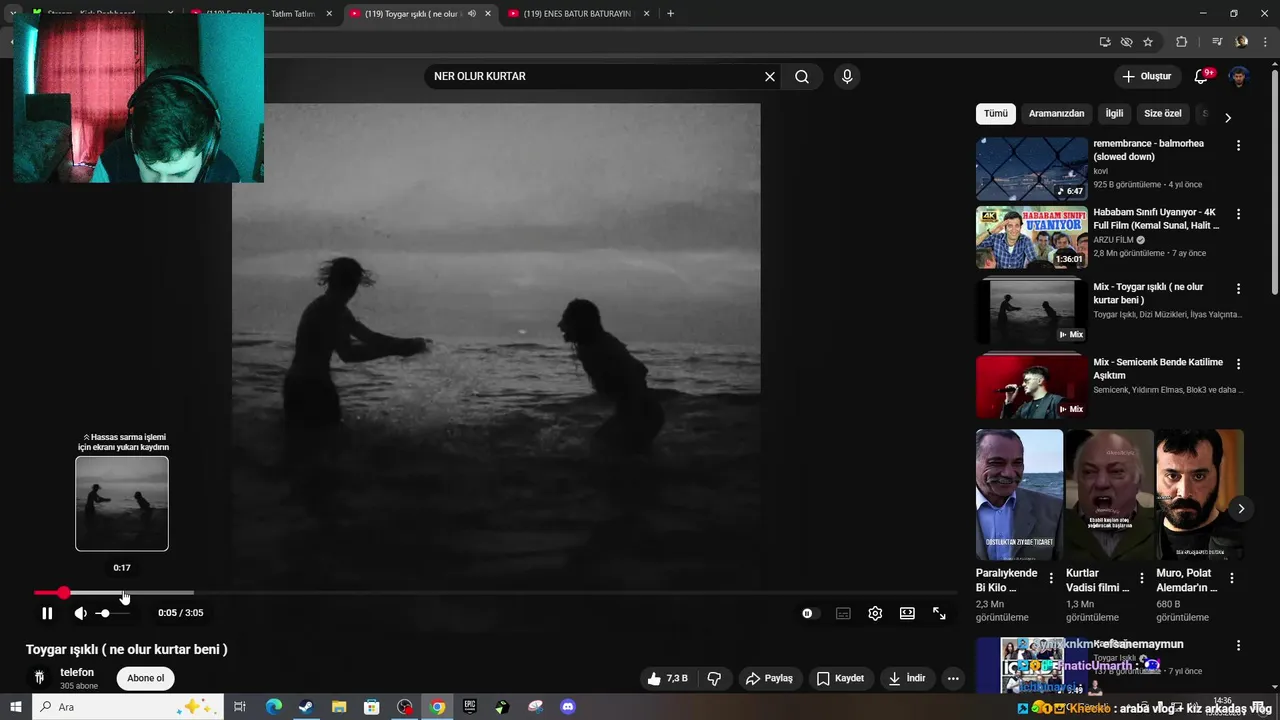Open options for Mix - Toygar ışıklı

pos(1238,288)
